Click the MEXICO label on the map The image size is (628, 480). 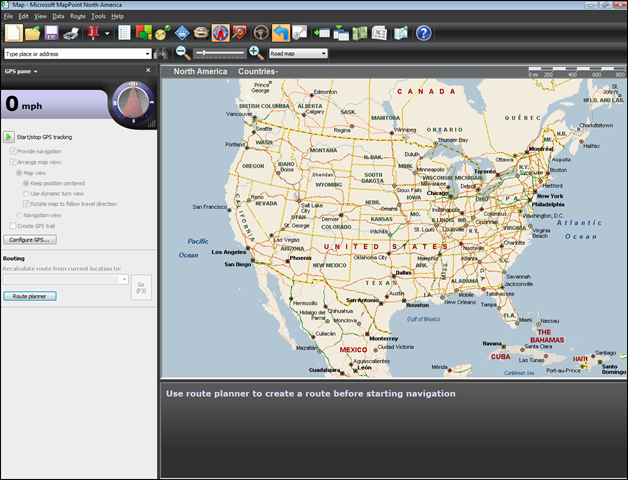point(353,350)
